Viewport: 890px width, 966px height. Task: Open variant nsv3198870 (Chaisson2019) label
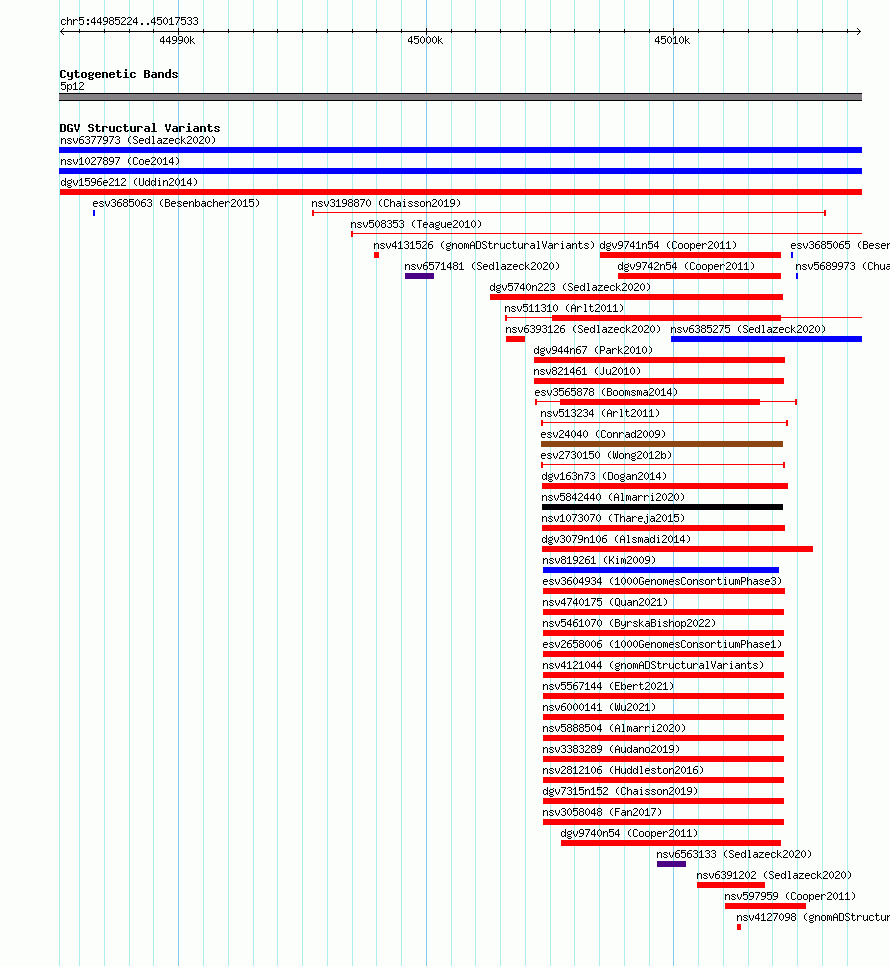point(386,203)
